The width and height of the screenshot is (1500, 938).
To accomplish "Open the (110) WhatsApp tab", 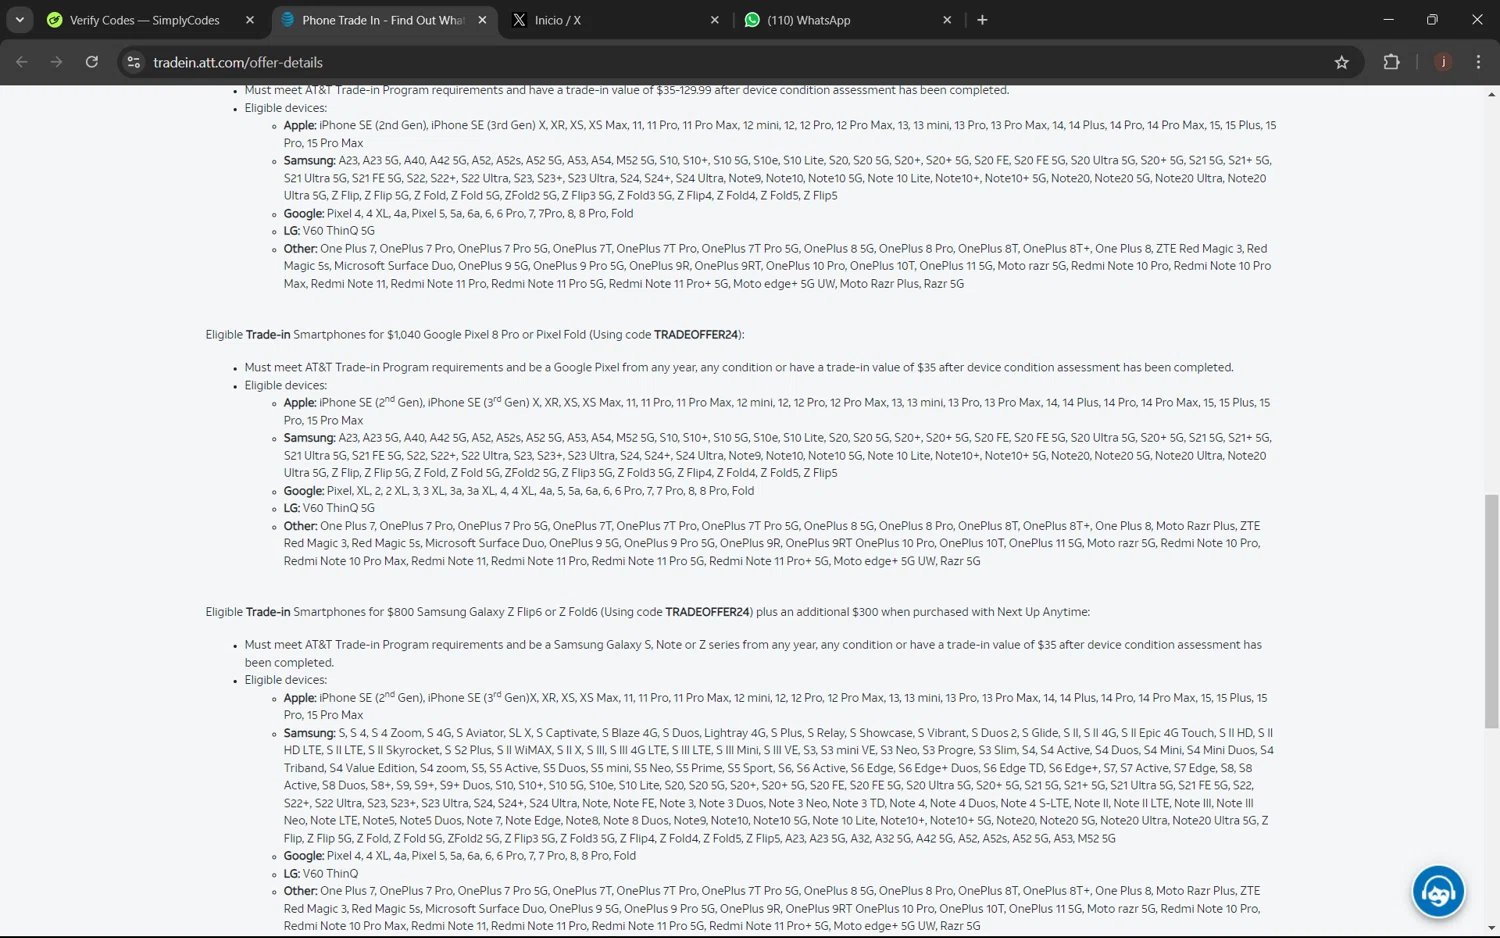I will [x=849, y=19].
